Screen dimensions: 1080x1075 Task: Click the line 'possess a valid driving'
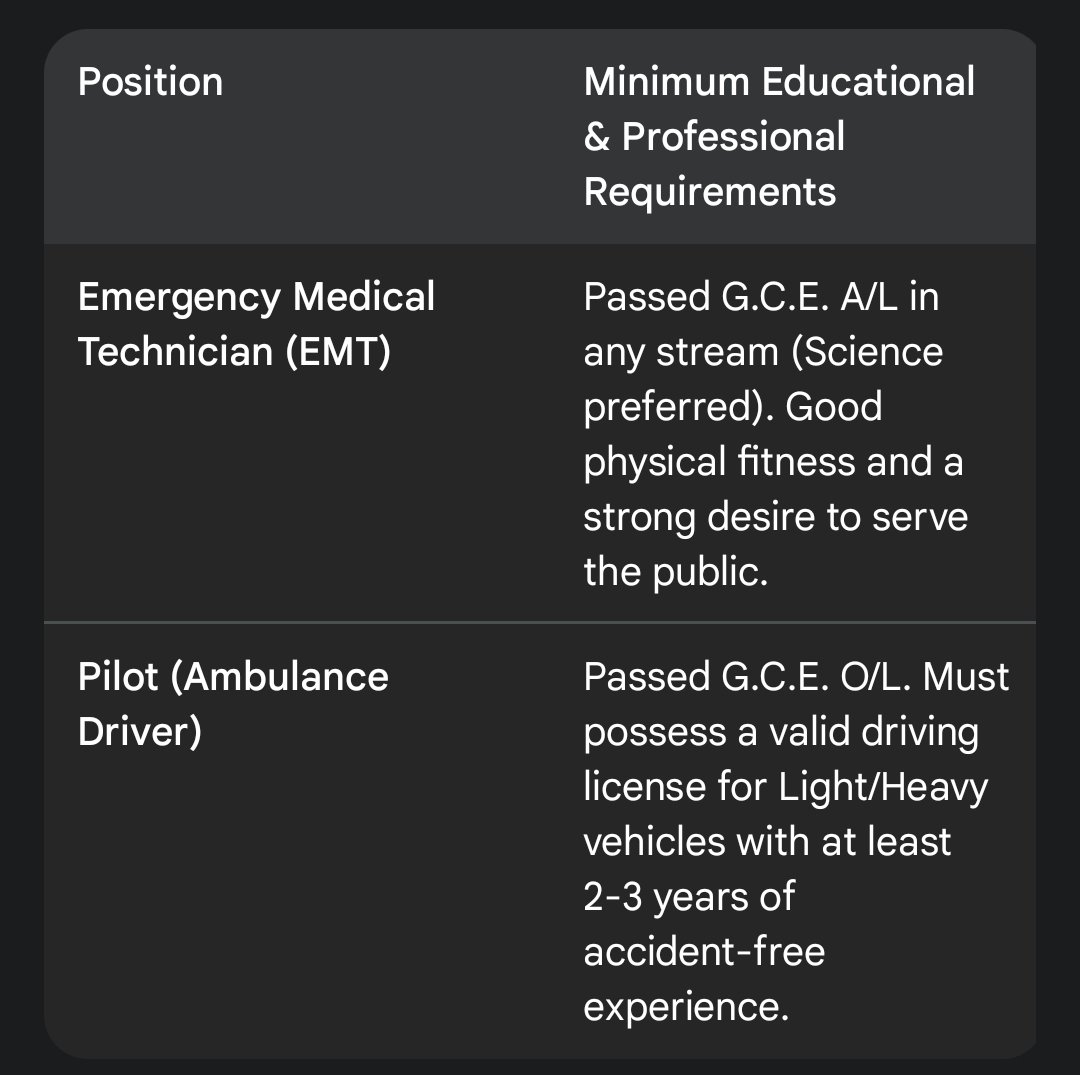click(780, 732)
